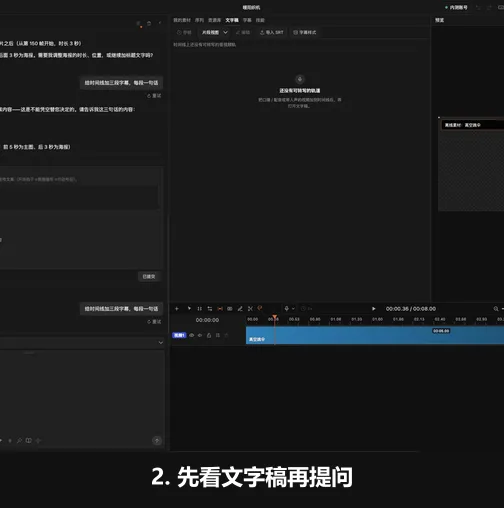Click the sparkle icon in chat bottom toolbar
Screen dimensions: 504x508
[x=38, y=440]
